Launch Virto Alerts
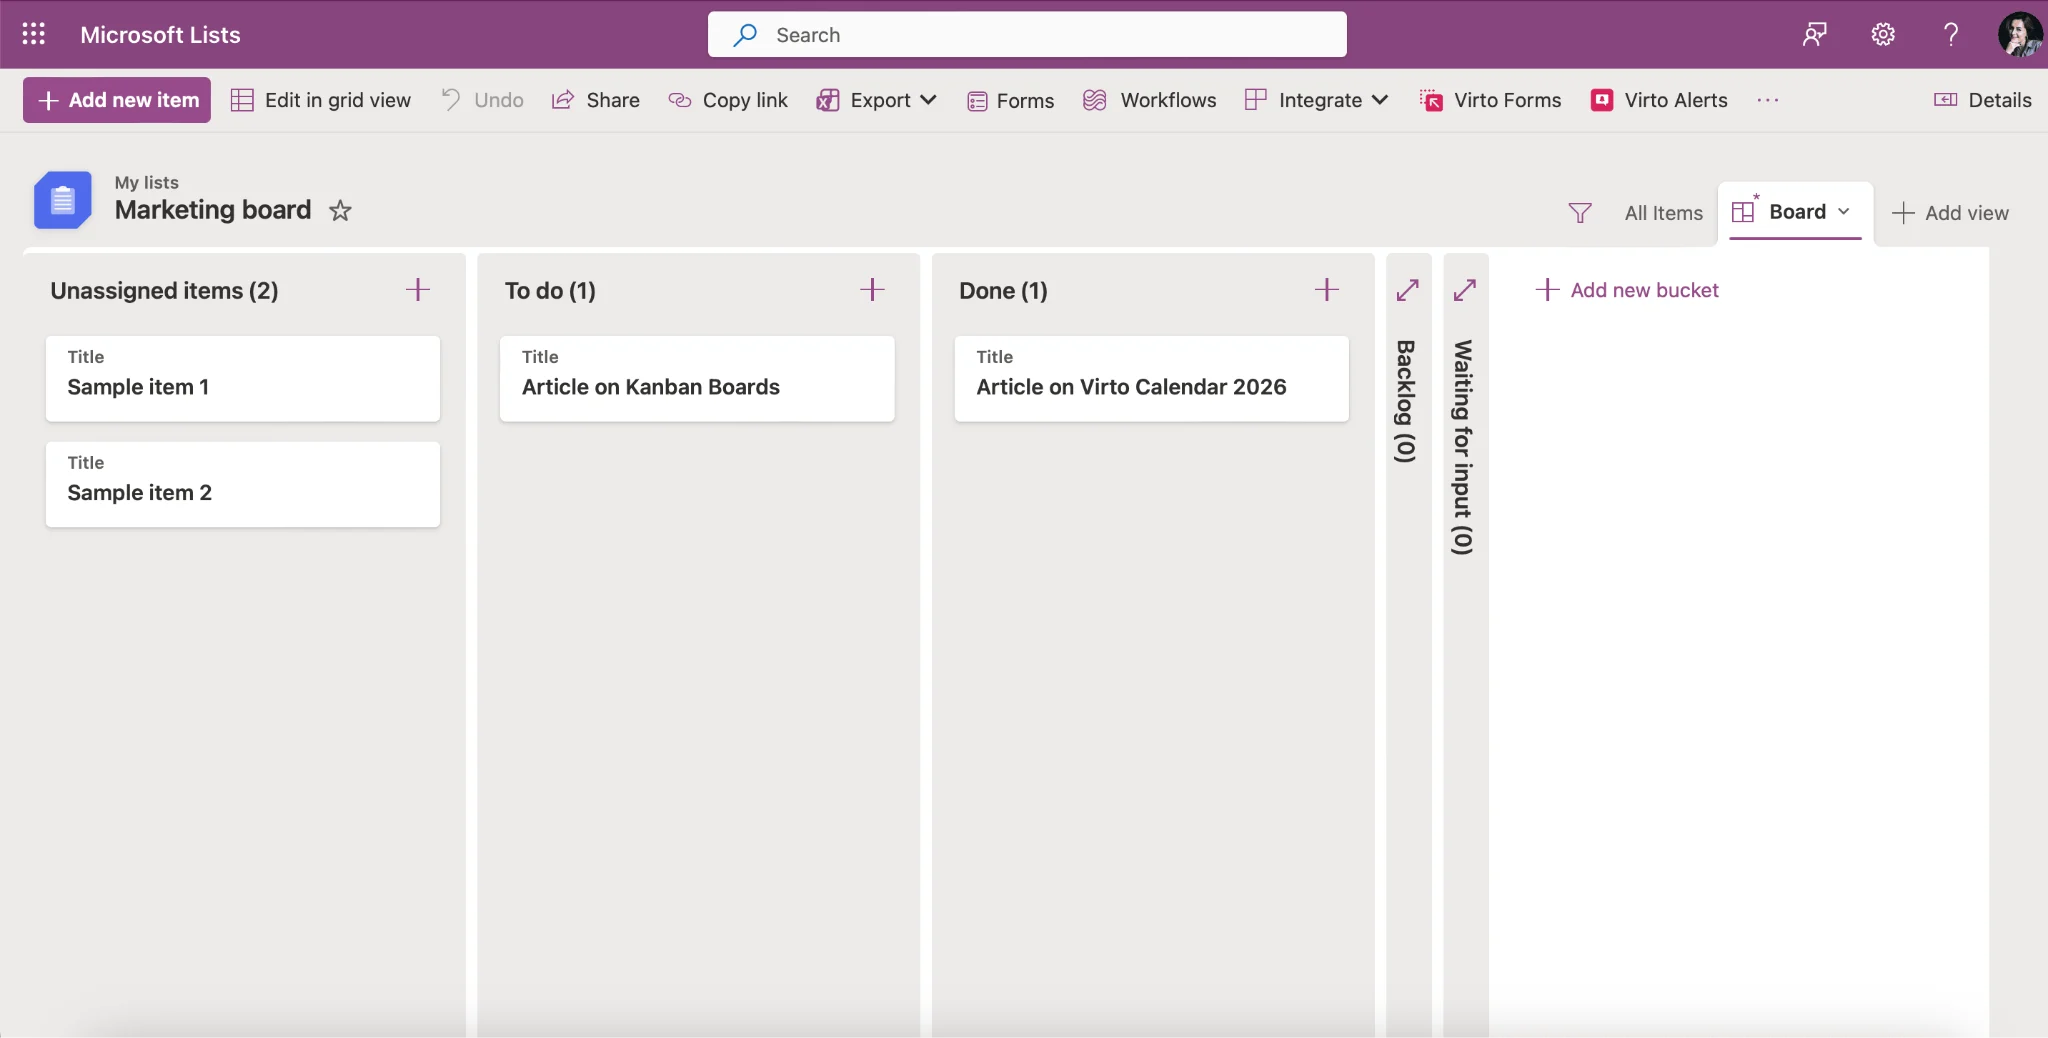 coord(1659,100)
